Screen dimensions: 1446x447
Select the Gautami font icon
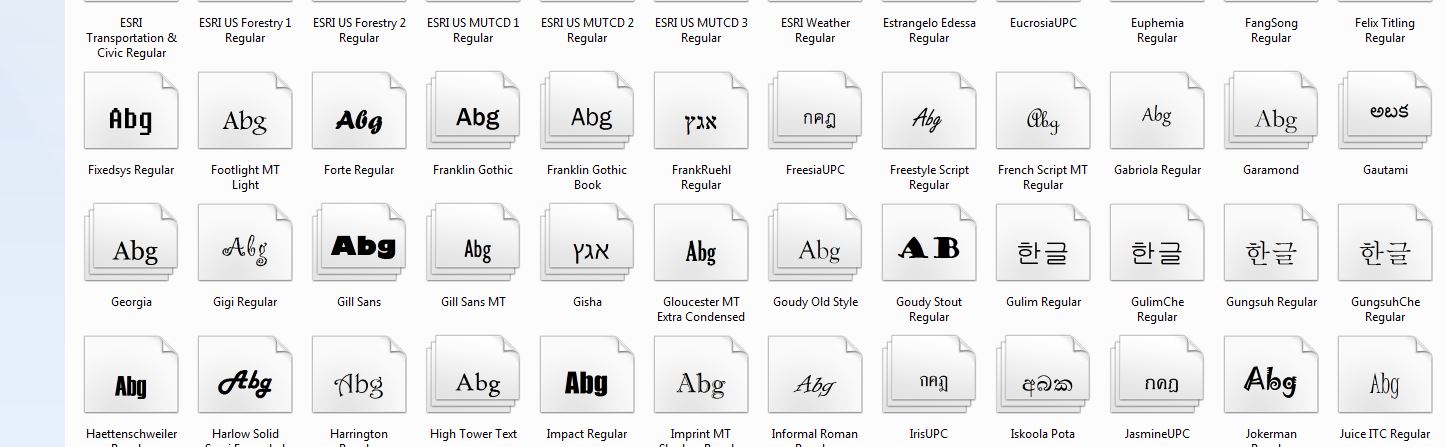coord(1385,112)
